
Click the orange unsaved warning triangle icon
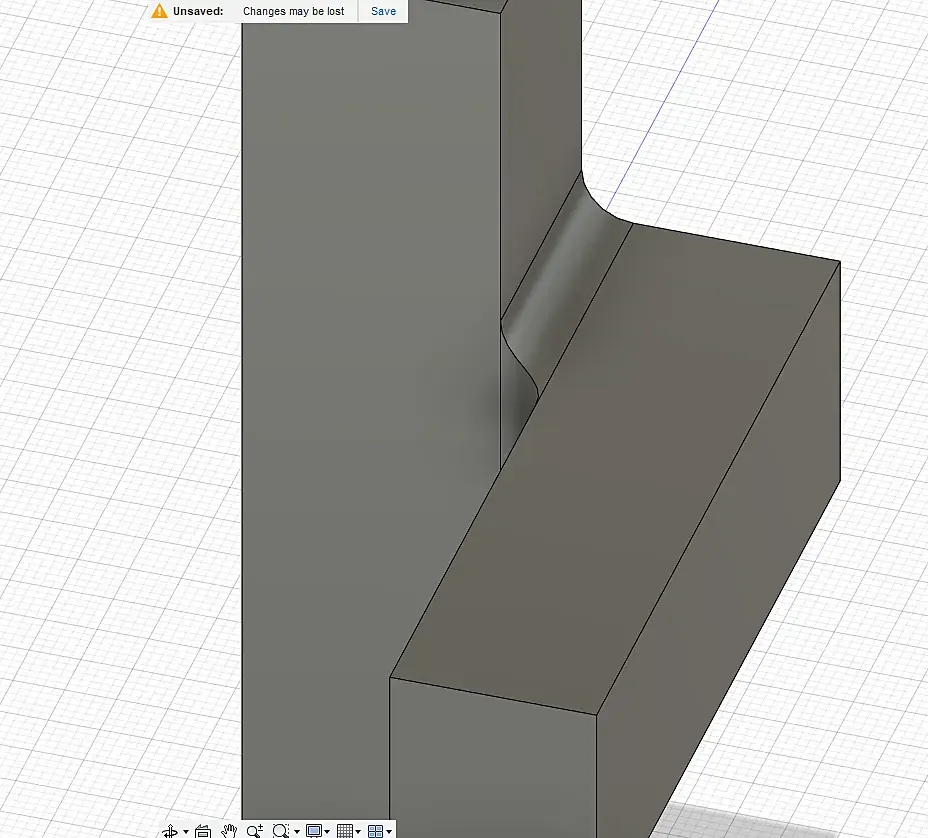(x=159, y=11)
